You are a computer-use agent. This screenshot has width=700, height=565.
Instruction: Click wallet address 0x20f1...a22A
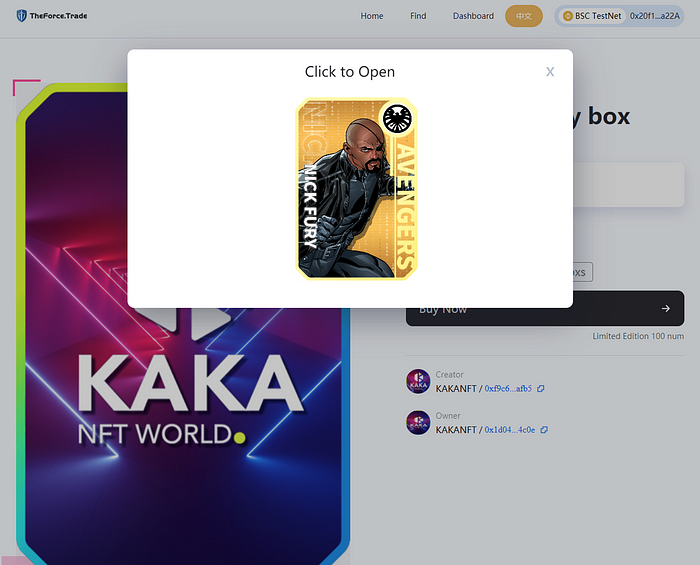pyautogui.click(x=654, y=16)
